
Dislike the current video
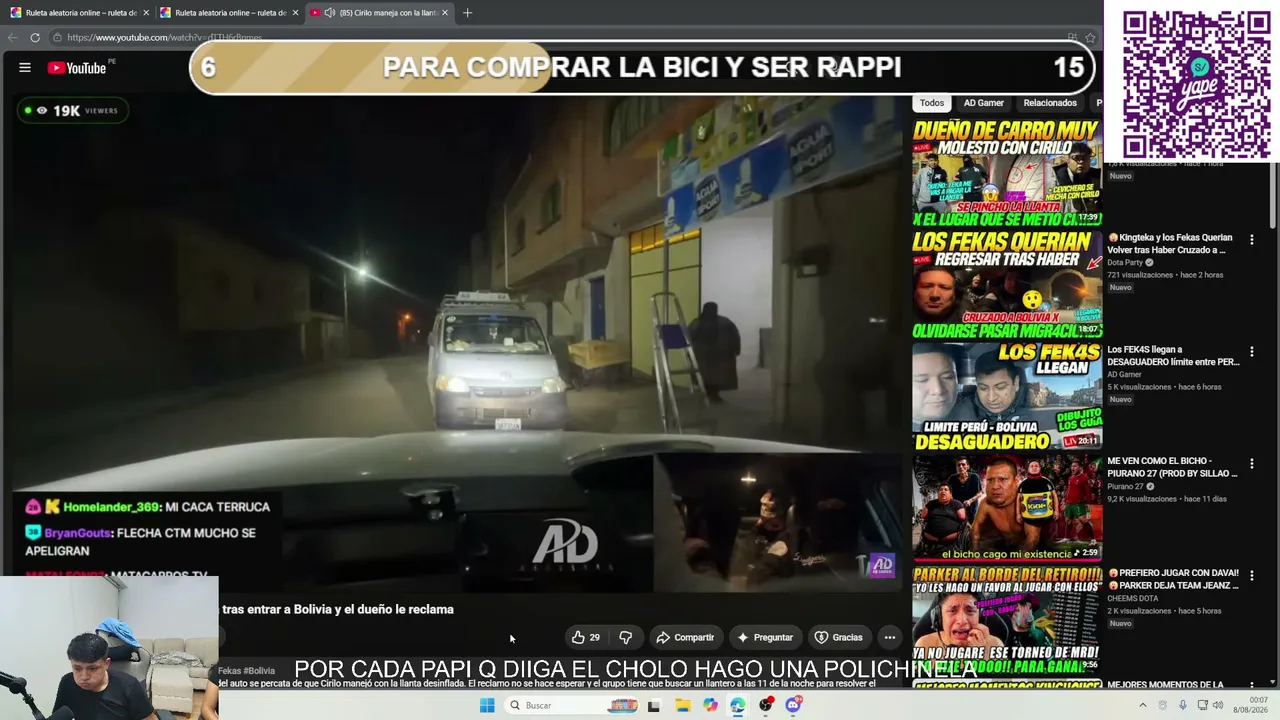click(626, 637)
